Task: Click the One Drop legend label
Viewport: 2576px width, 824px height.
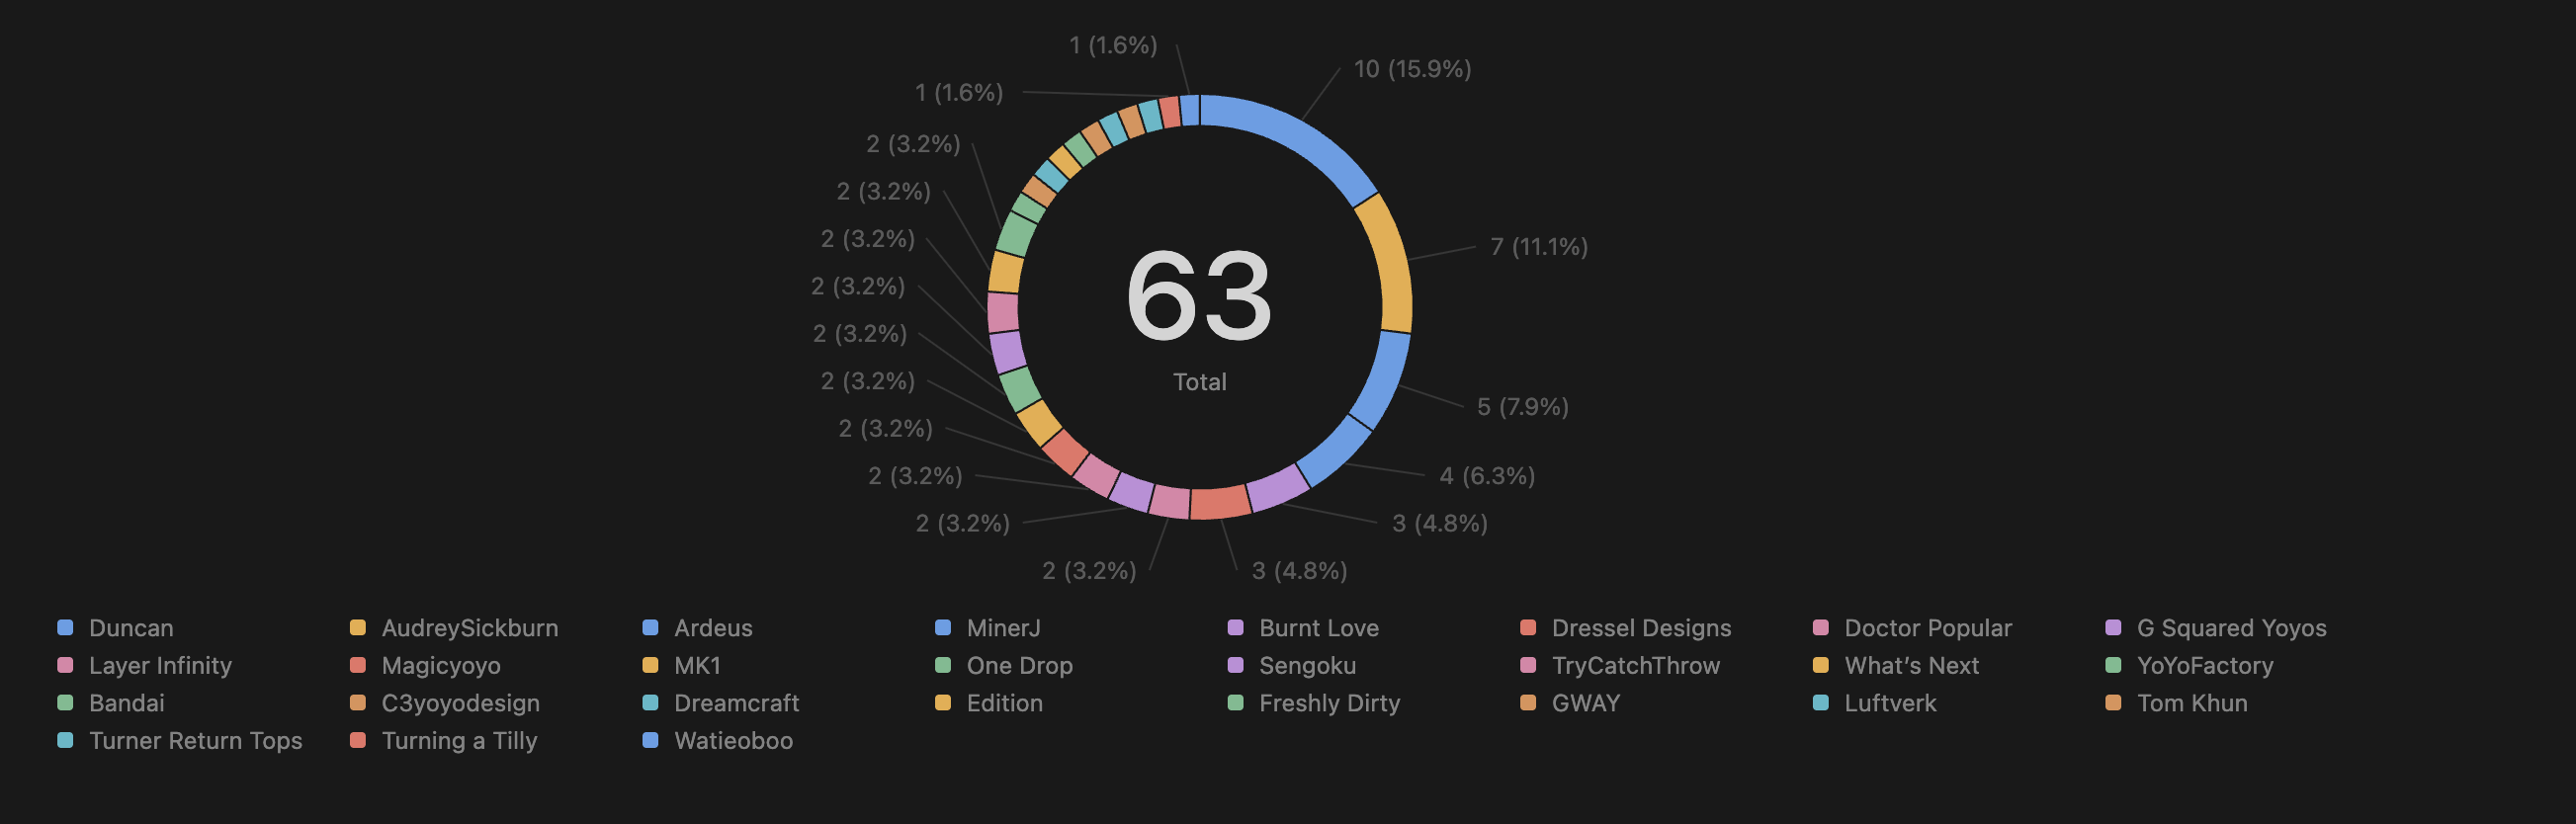Action: pos(1019,666)
